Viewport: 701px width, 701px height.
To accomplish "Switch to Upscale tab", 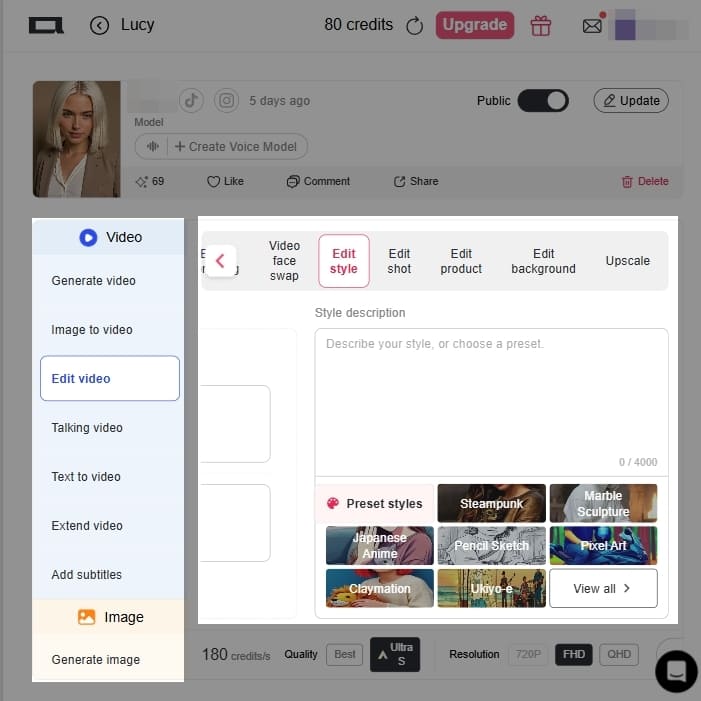I will click(627, 261).
